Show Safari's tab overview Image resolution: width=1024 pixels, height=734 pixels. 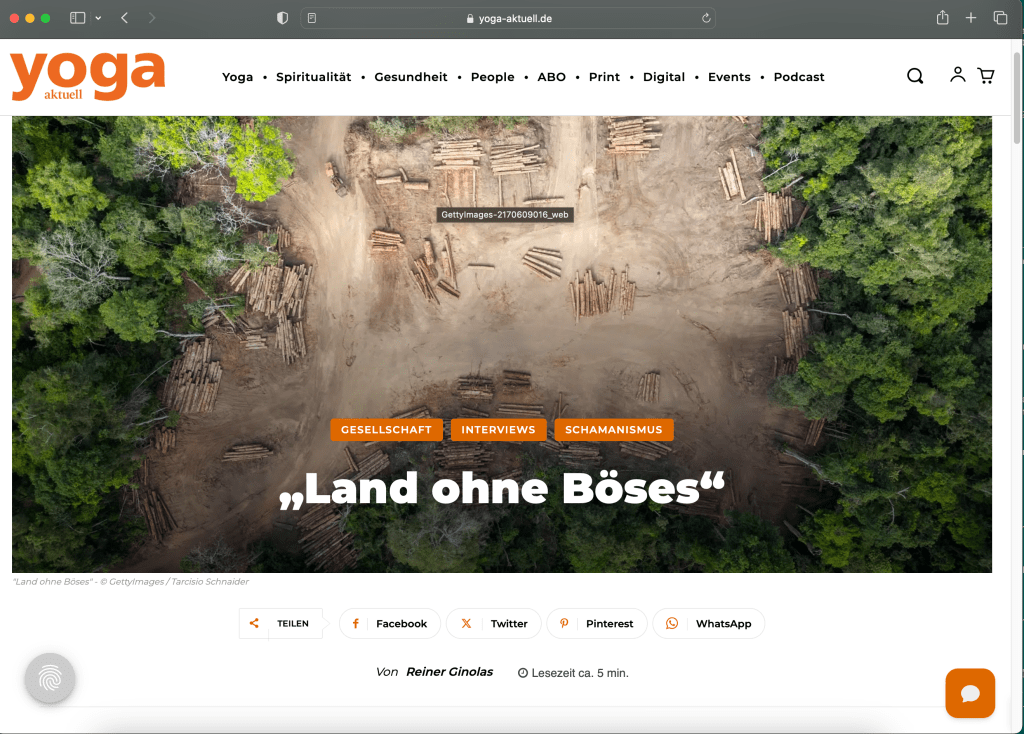1000,18
